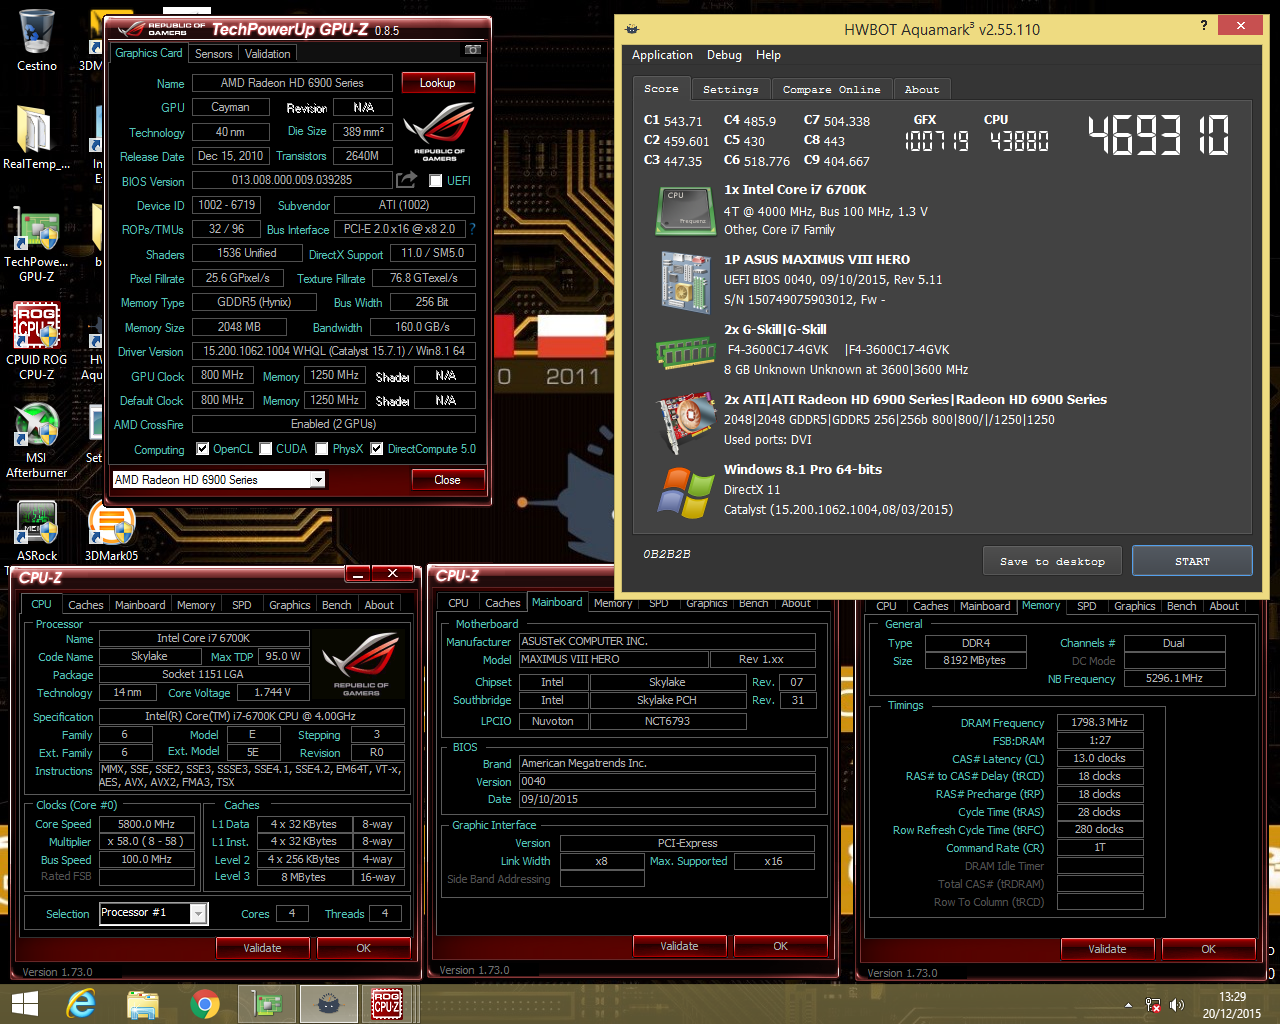Click Validate in the right CPU-Z memory window
Image resolution: width=1280 pixels, height=1024 pixels.
pos(1107,949)
